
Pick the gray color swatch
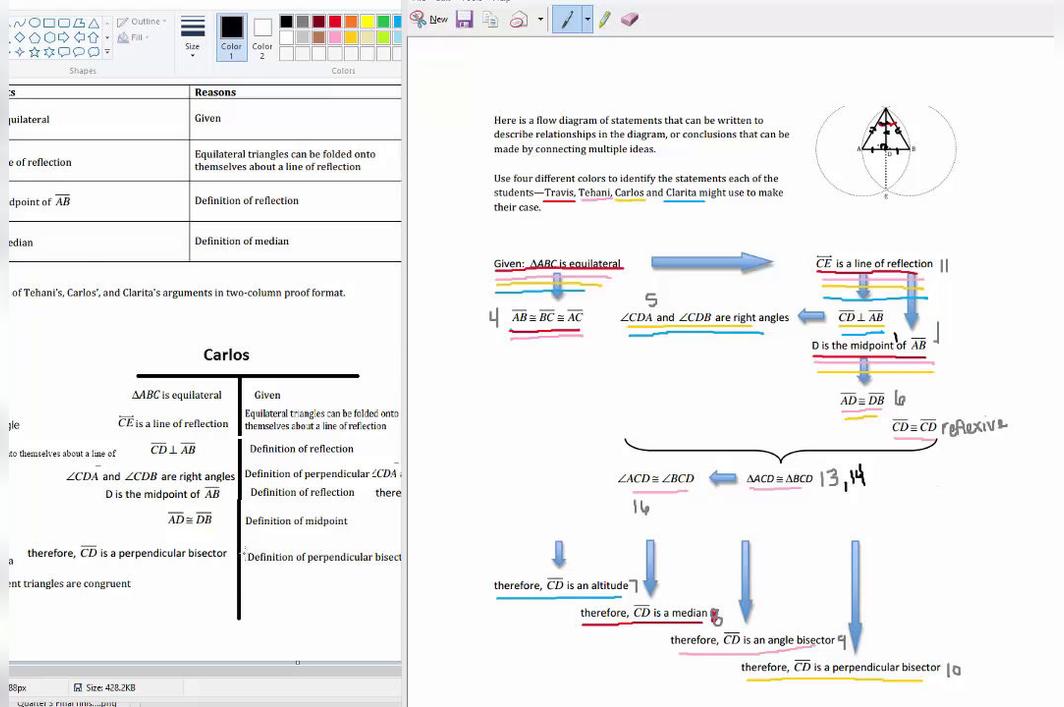pyautogui.click(x=303, y=22)
